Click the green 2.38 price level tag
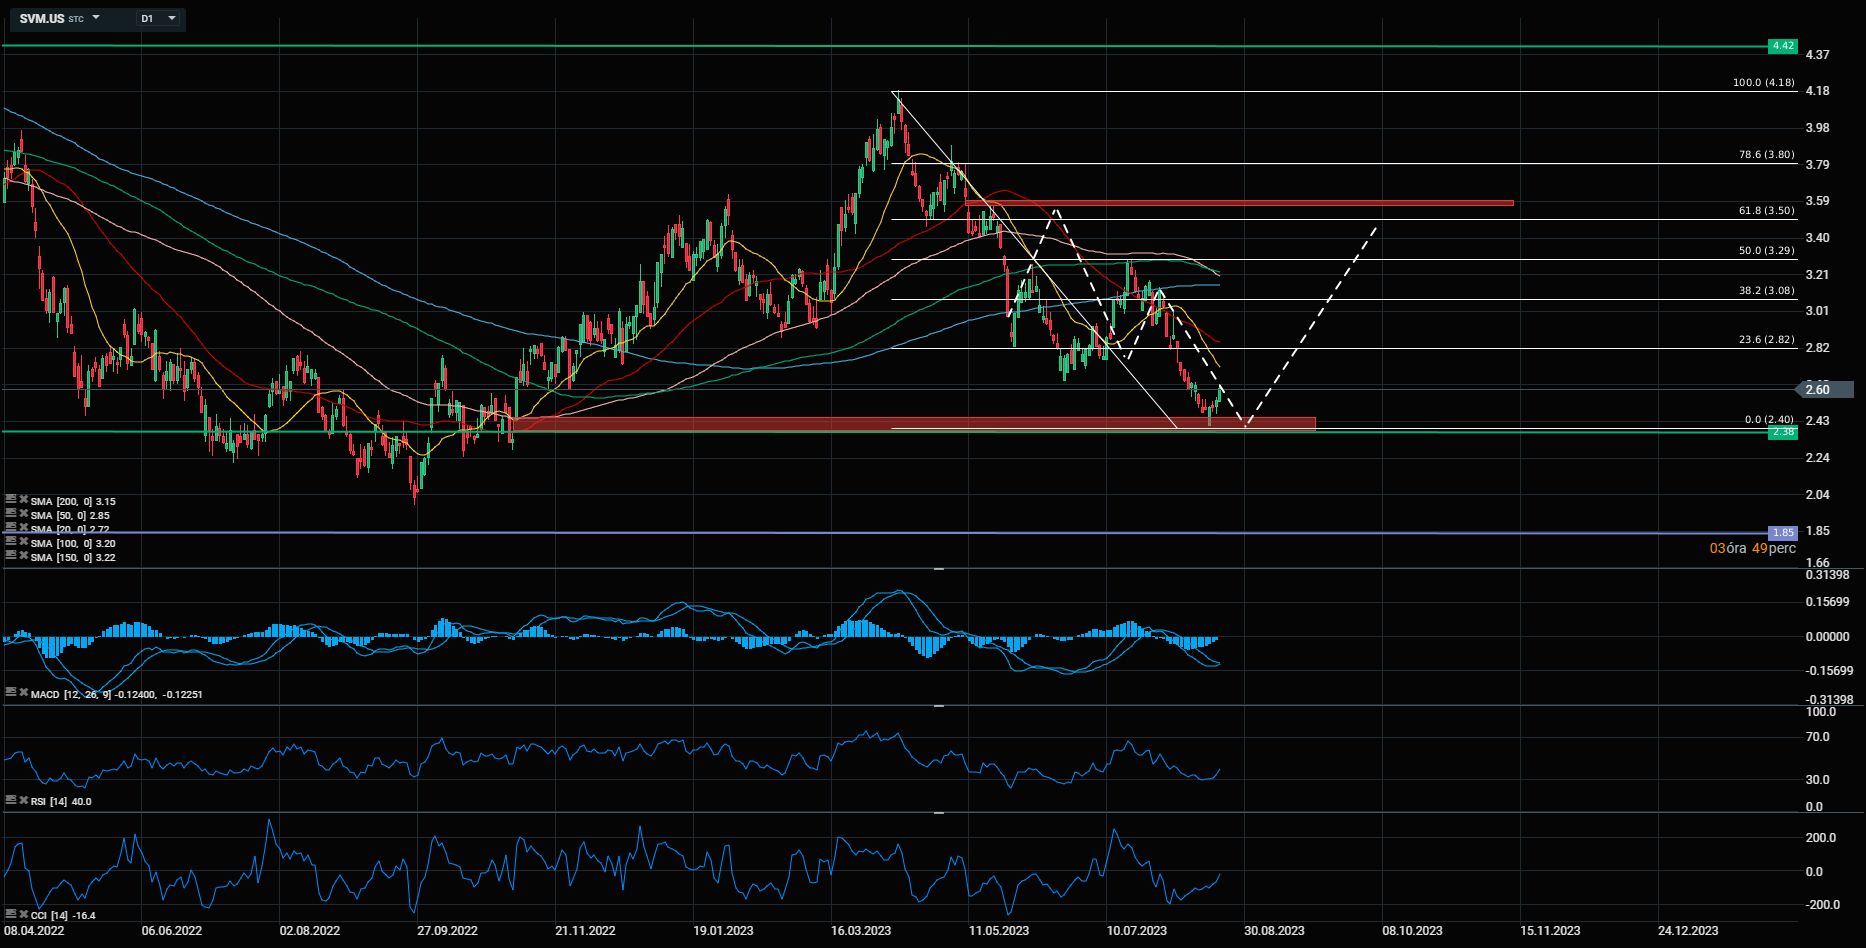The height and width of the screenshot is (948, 1866). (x=1782, y=432)
